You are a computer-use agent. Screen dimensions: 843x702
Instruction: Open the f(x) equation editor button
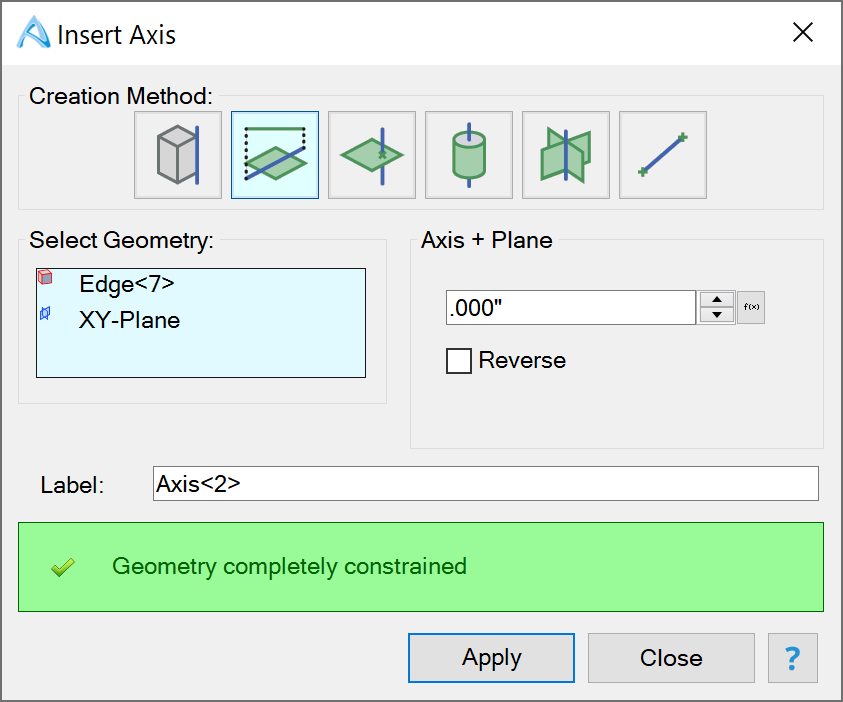click(x=751, y=307)
